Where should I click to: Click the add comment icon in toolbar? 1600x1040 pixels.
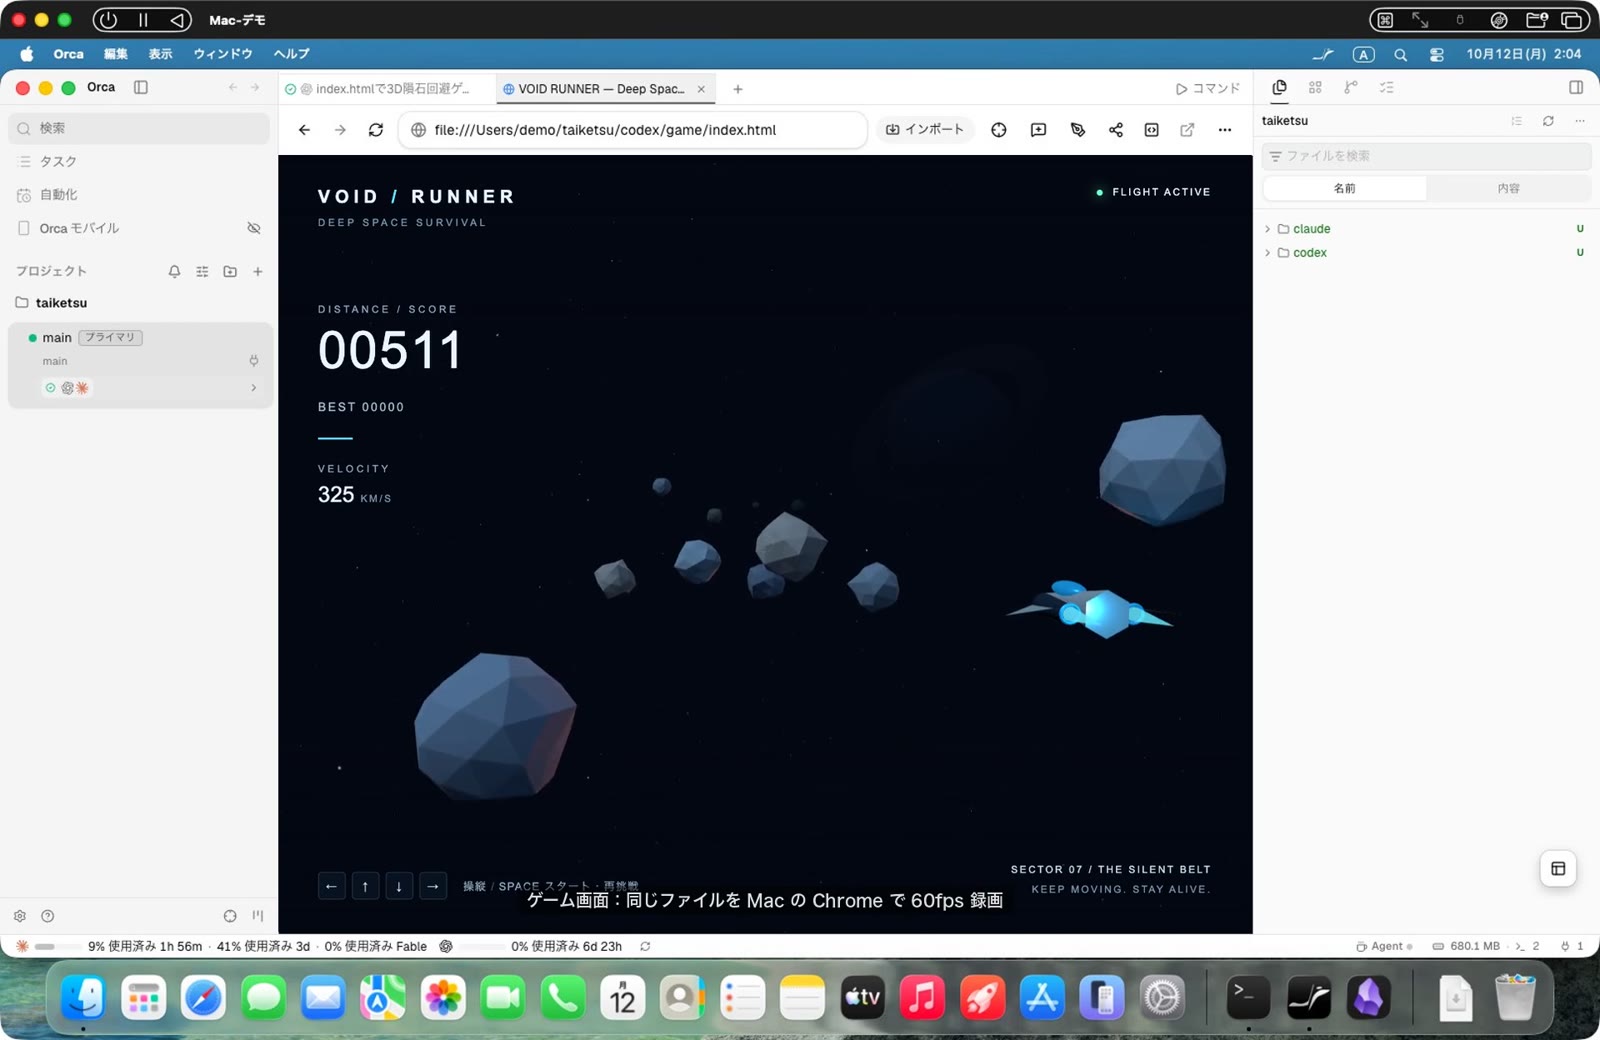(x=1038, y=130)
